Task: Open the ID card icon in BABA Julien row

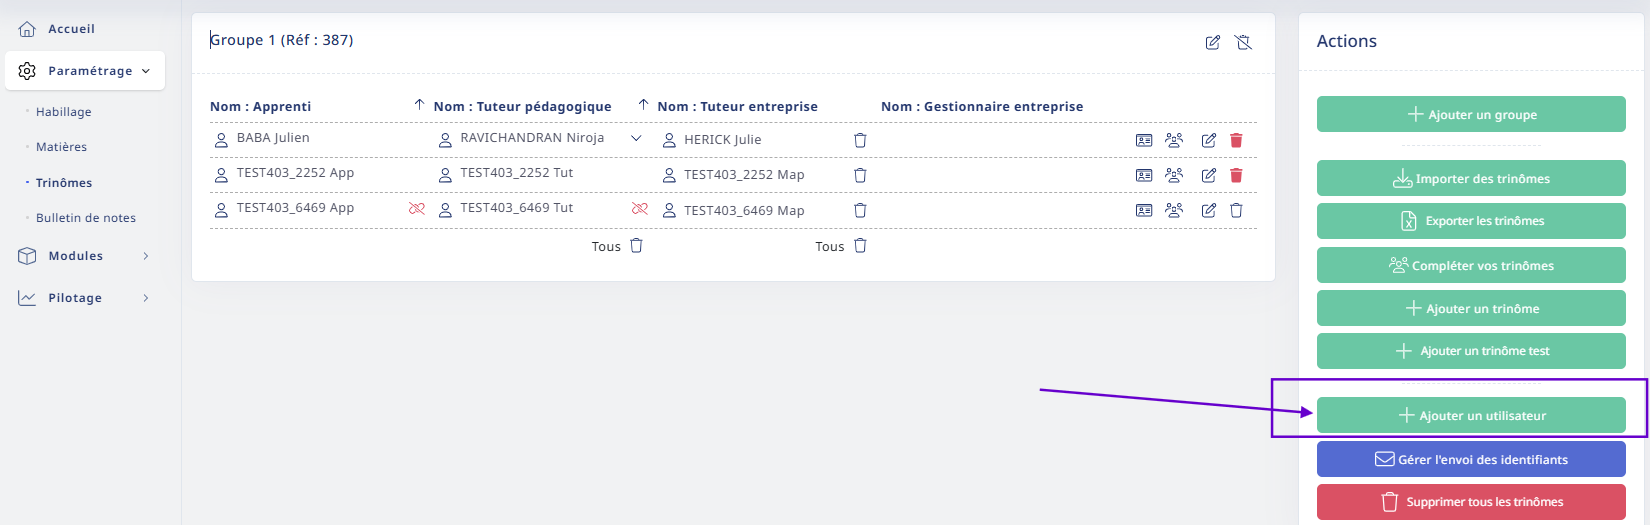Action: (1144, 141)
